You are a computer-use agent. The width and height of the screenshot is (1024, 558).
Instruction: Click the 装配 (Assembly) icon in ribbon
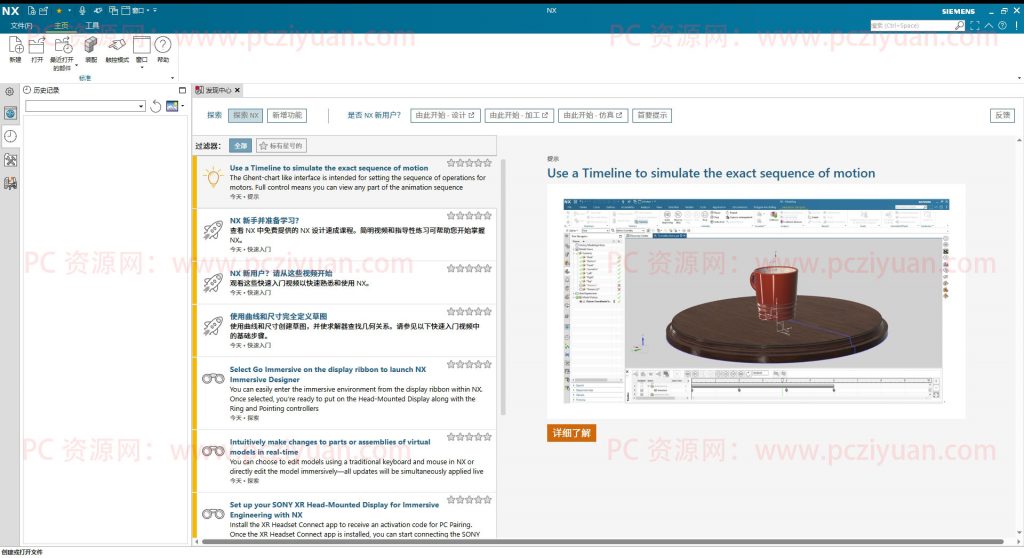tap(91, 45)
